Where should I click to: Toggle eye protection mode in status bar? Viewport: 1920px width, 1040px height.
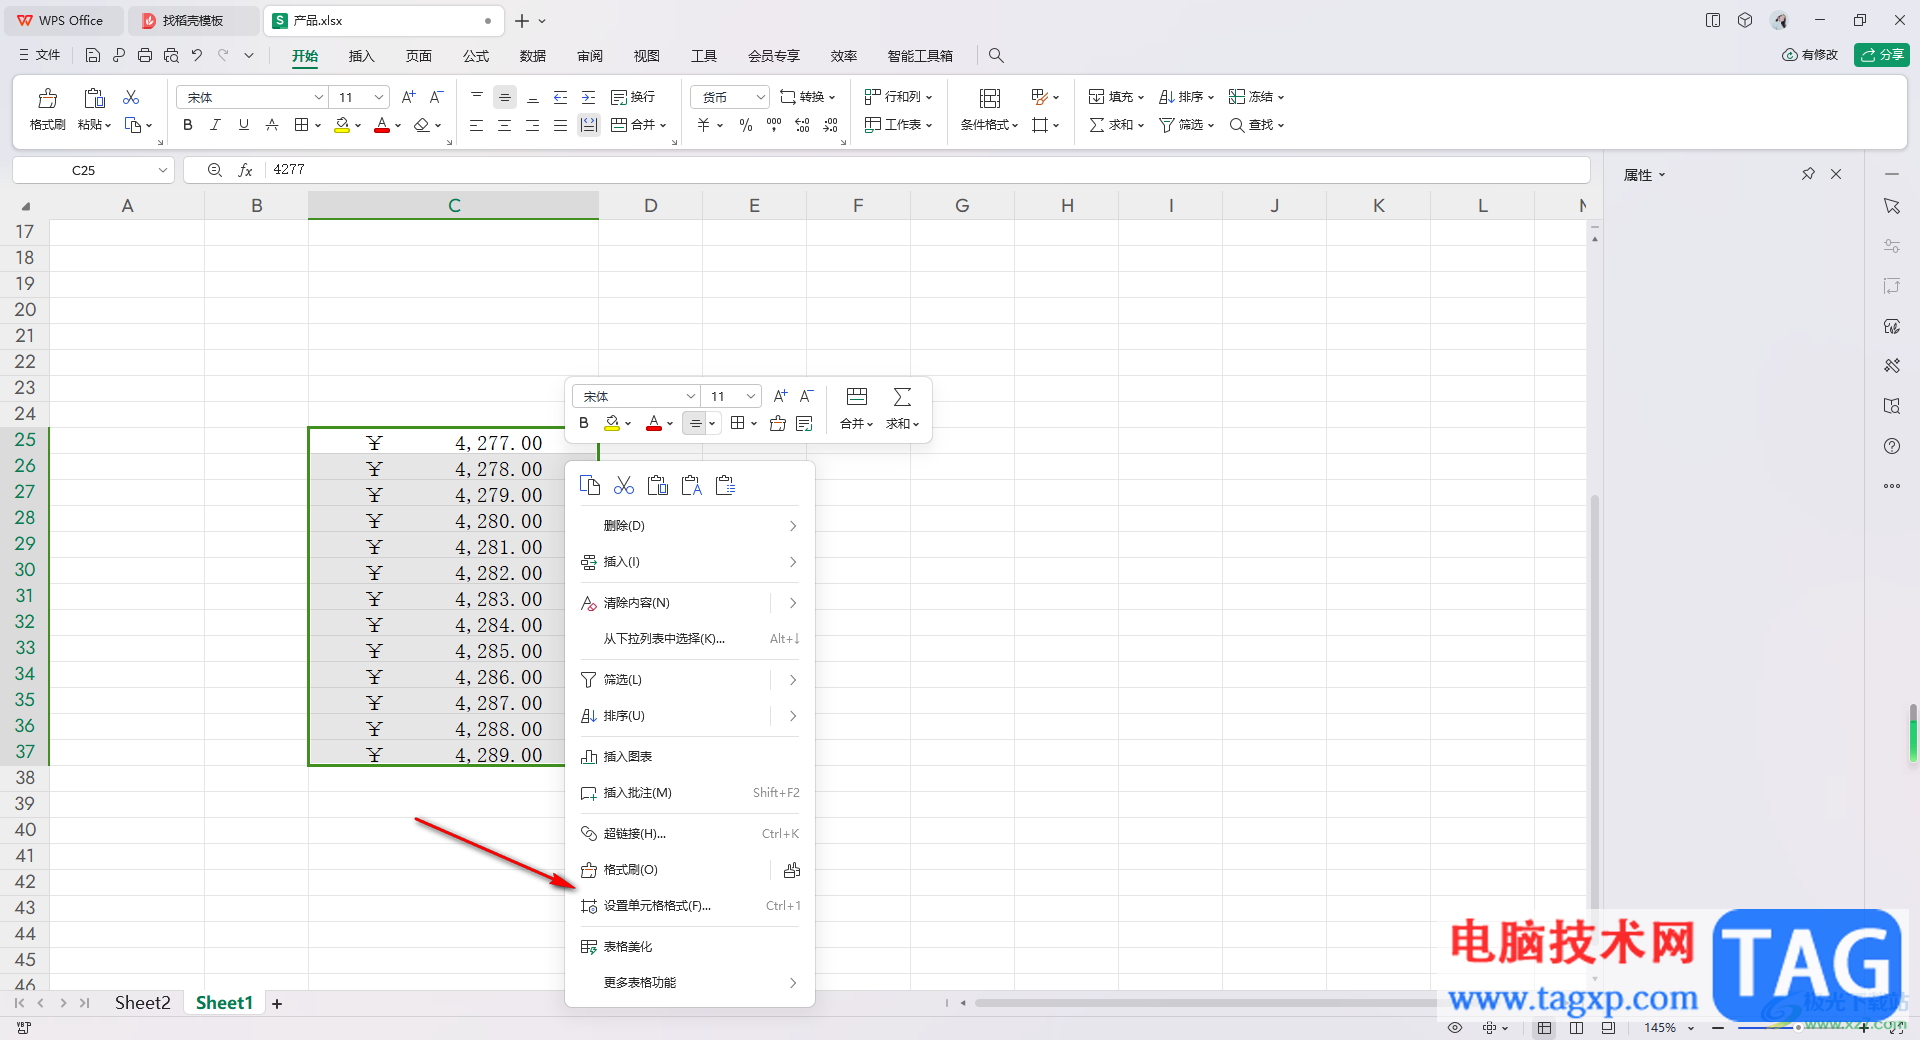(1455, 1028)
